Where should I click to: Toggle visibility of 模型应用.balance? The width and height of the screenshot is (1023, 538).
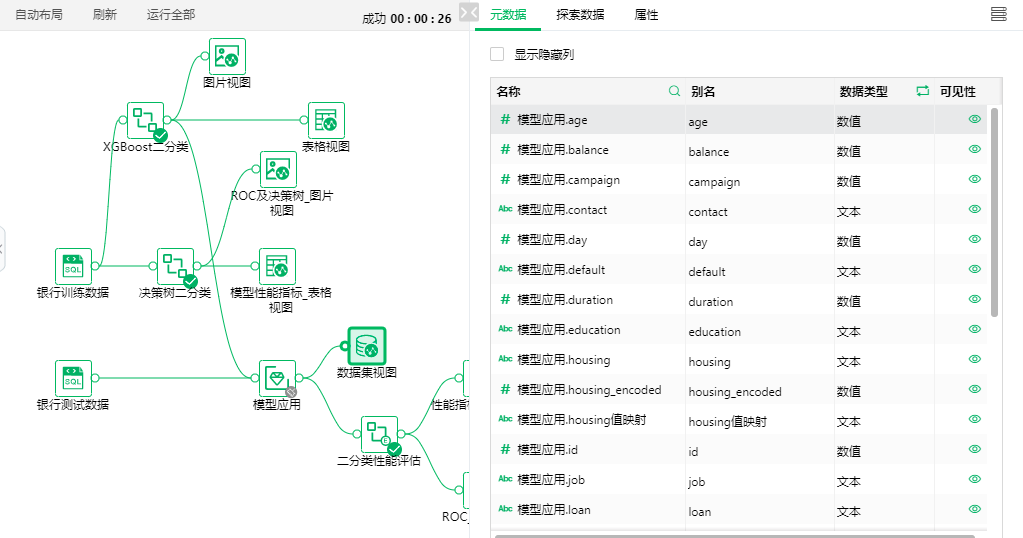975,149
